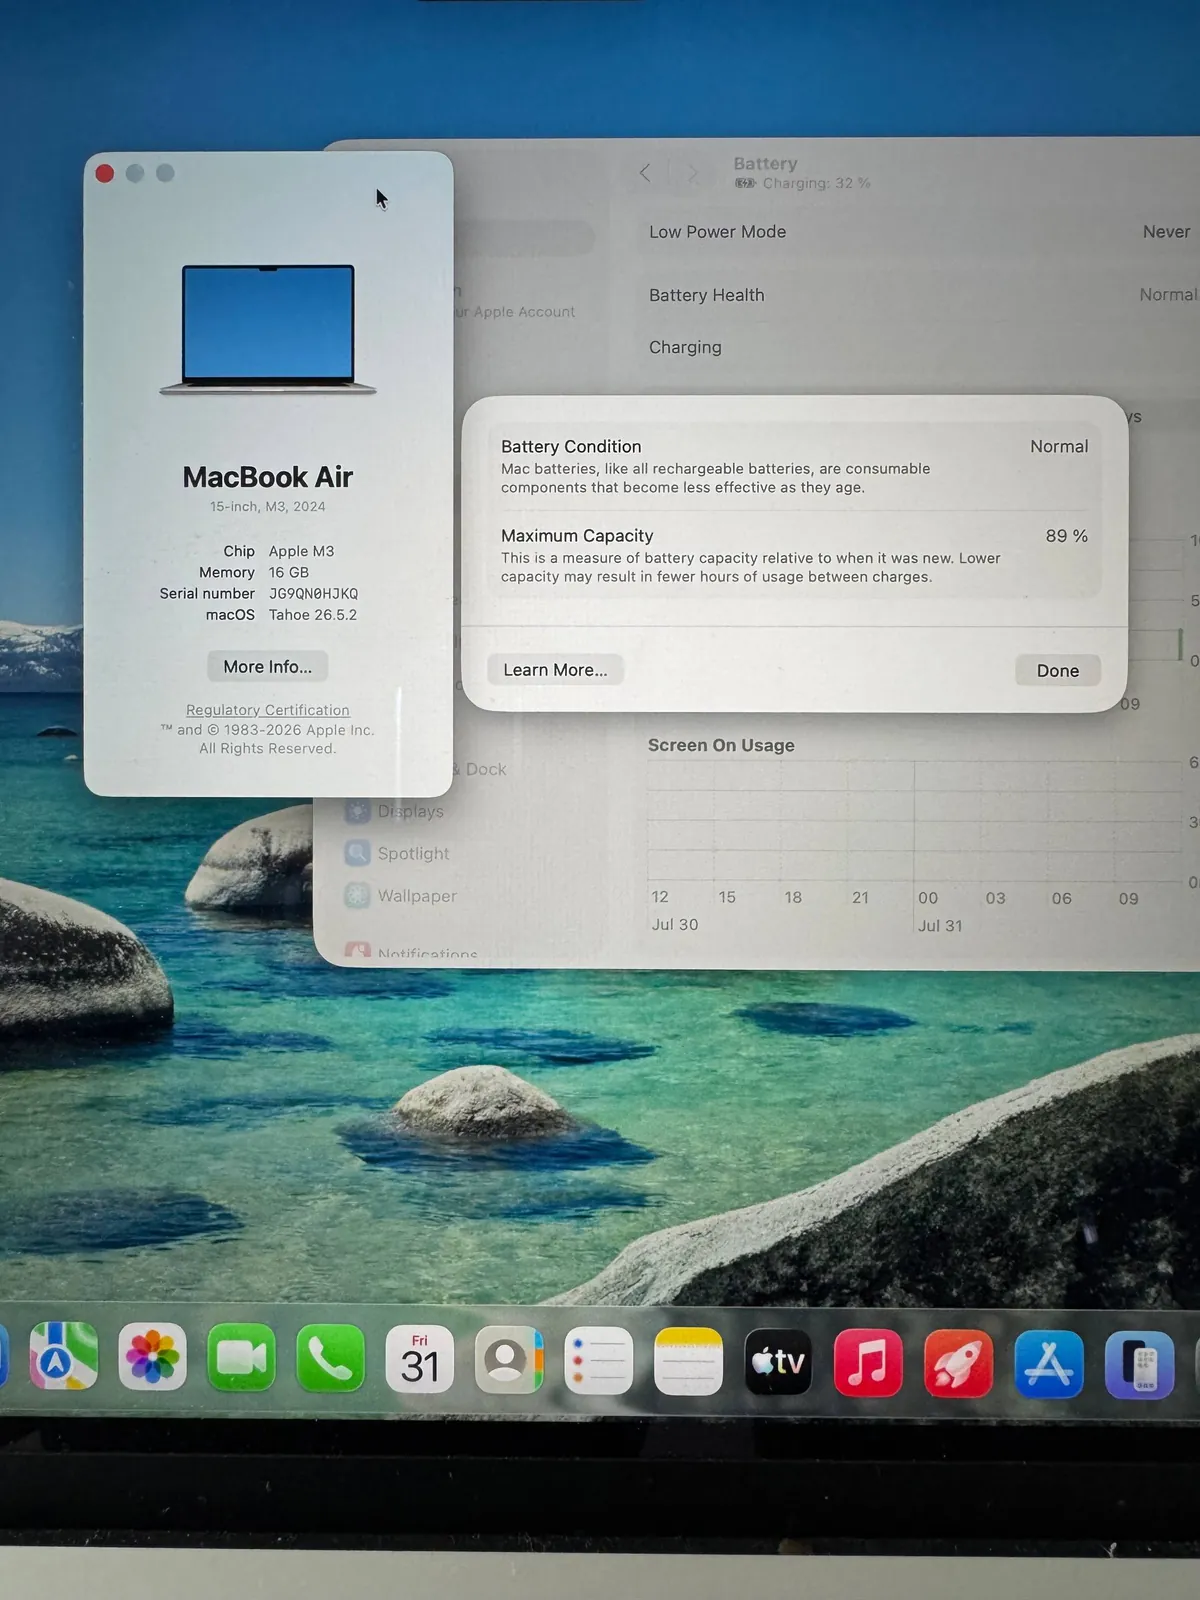Screen dimensions: 1200x1600
Task: Click the MacBook Air heading
Action: click(268, 477)
